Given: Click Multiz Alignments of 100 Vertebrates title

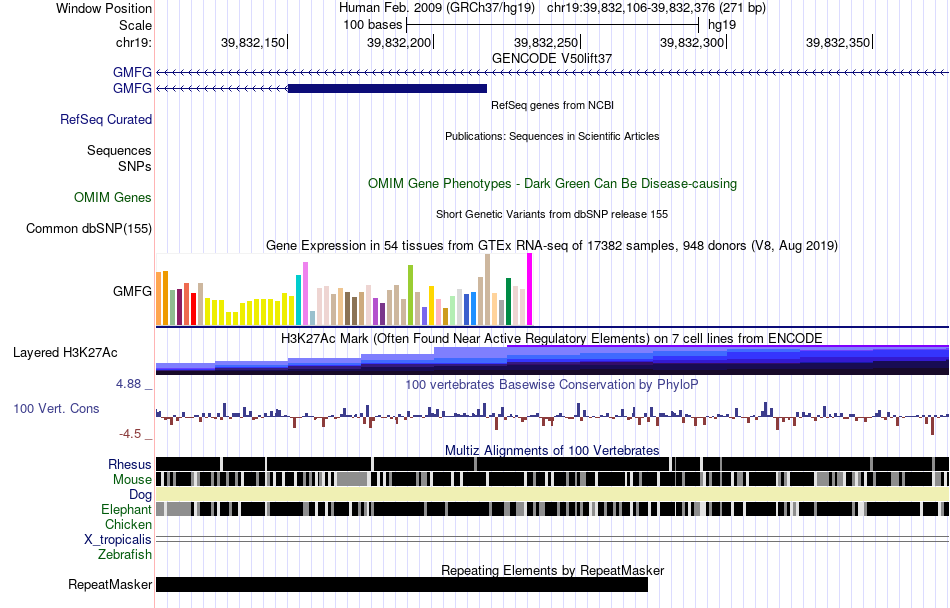Looking at the screenshot, I should [552, 451].
